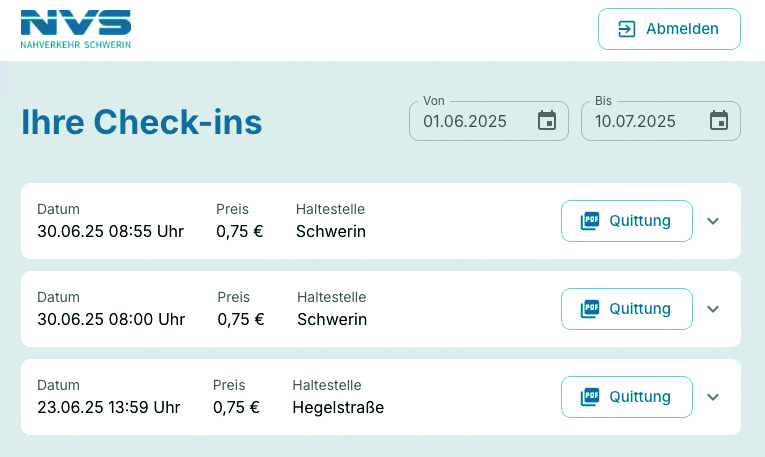Click the PDF icon for the 08:55 check-in
The width and height of the screenshot is (765, 457).
point(591,221)
